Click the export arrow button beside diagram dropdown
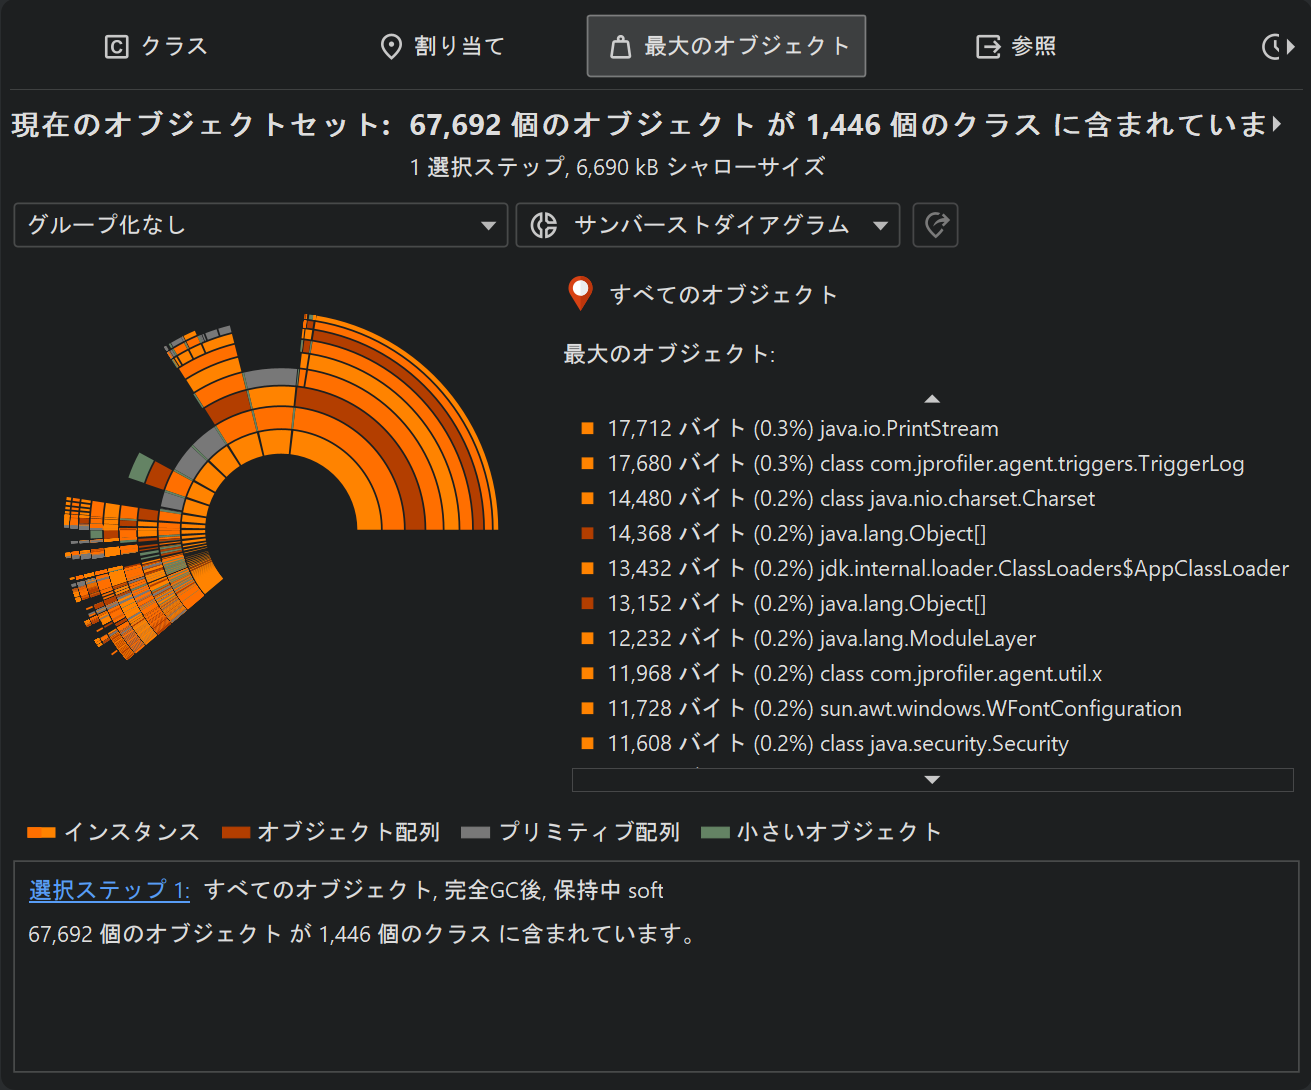Viewport: 1311px width, 1090px height. (x=935, y=225)
